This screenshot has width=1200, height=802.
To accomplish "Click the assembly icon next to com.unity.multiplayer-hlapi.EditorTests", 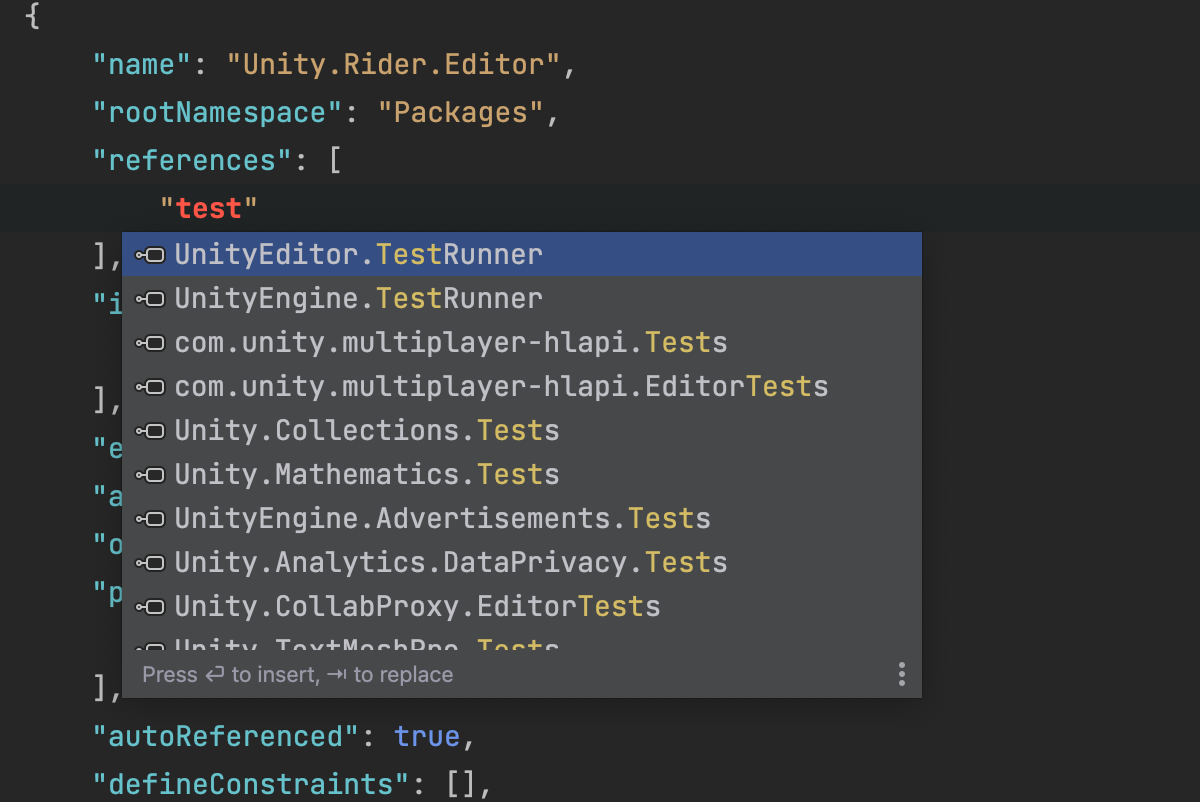I will tap(150, 387).
